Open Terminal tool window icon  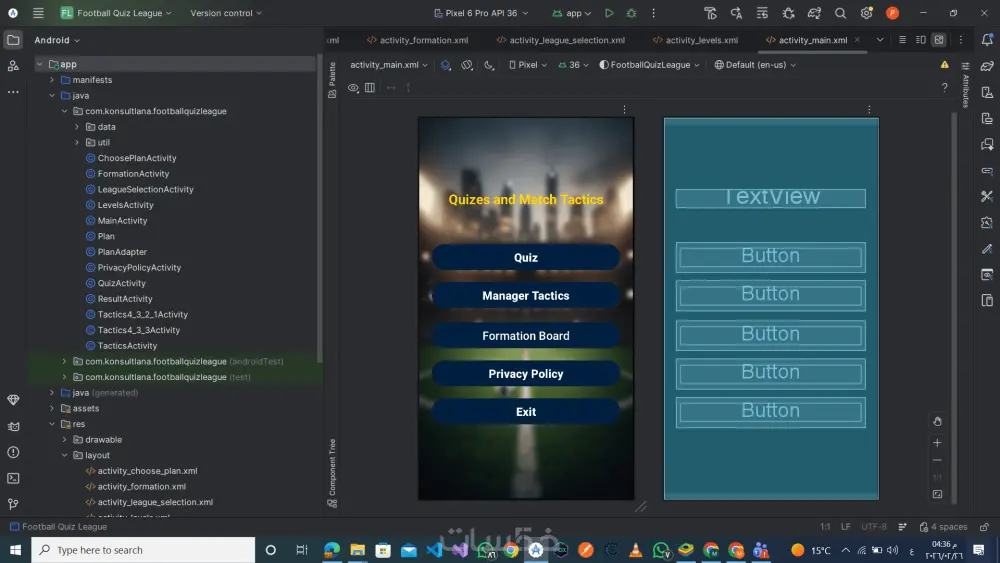click(x=13, y=478)
